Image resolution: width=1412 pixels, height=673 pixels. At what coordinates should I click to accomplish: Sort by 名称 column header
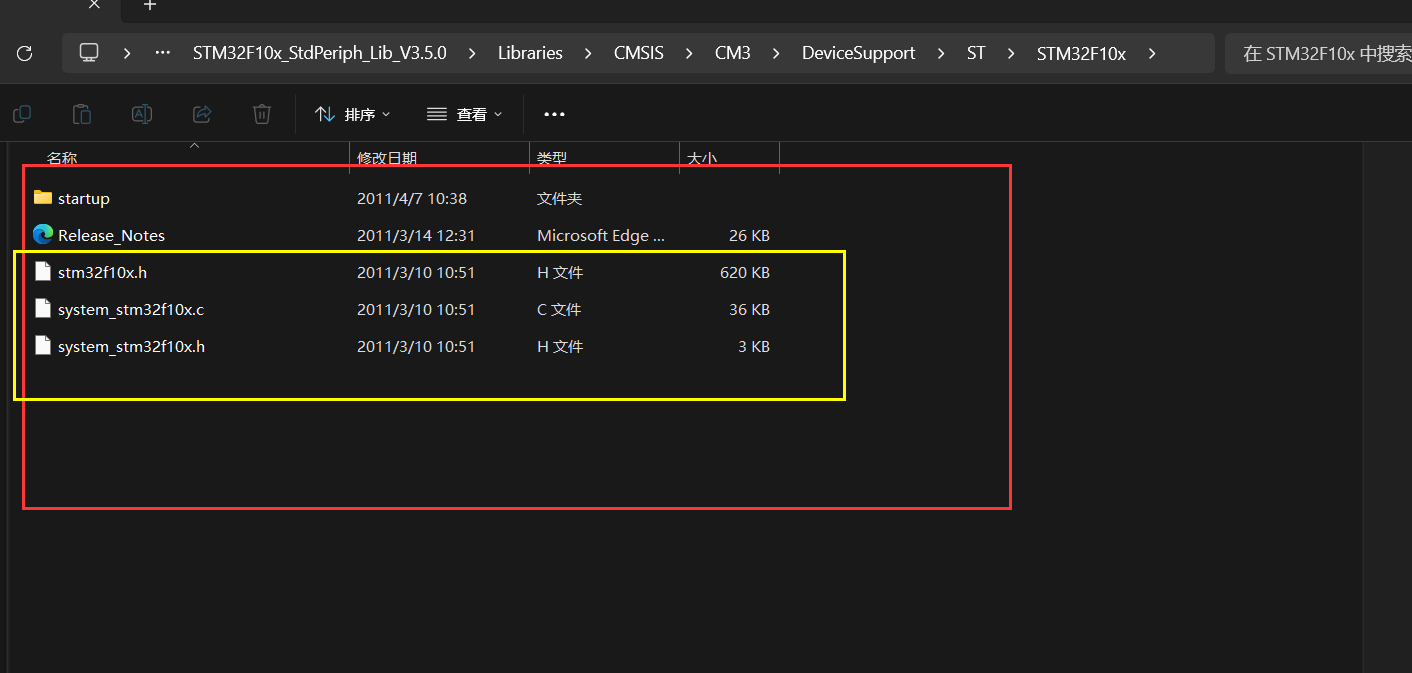[x=62, y=158]
